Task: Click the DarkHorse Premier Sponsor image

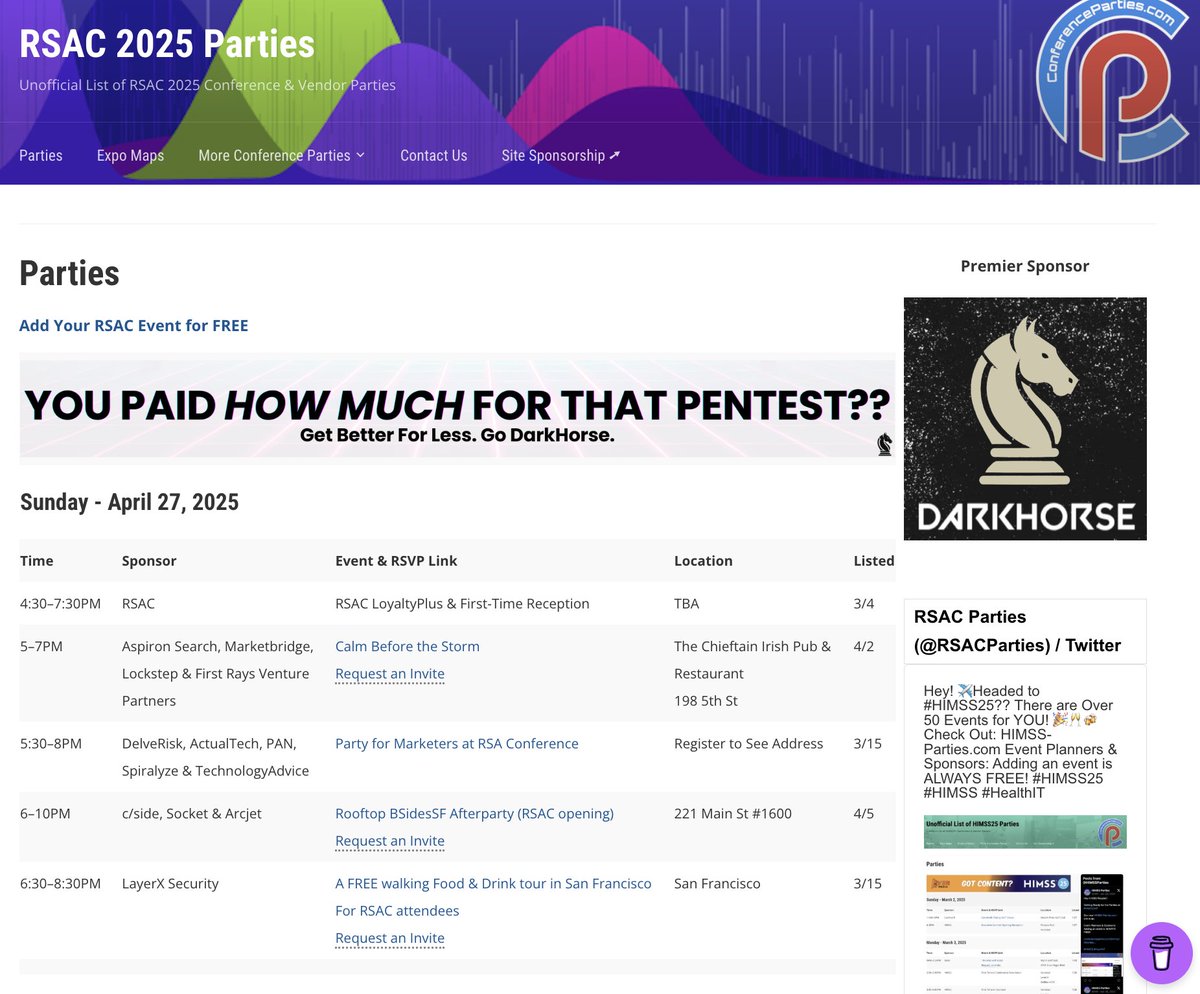Action: coord(1025,419)
